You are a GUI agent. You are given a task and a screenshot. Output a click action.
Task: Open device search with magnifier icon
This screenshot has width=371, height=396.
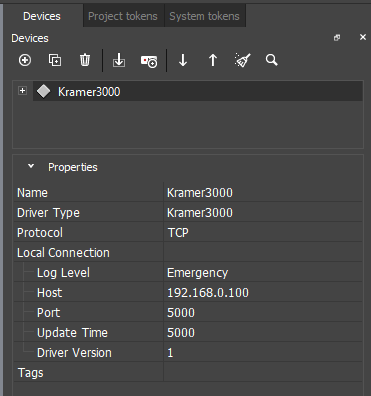click(272, 60)
